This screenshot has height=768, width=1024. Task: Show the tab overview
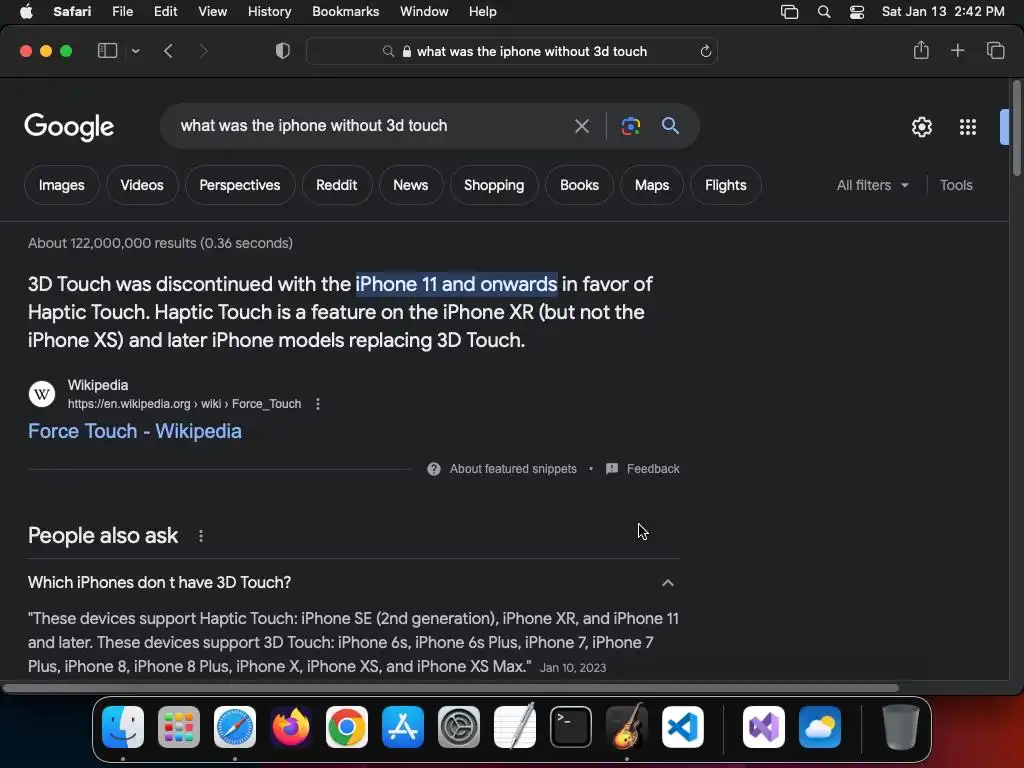(995, 50)
